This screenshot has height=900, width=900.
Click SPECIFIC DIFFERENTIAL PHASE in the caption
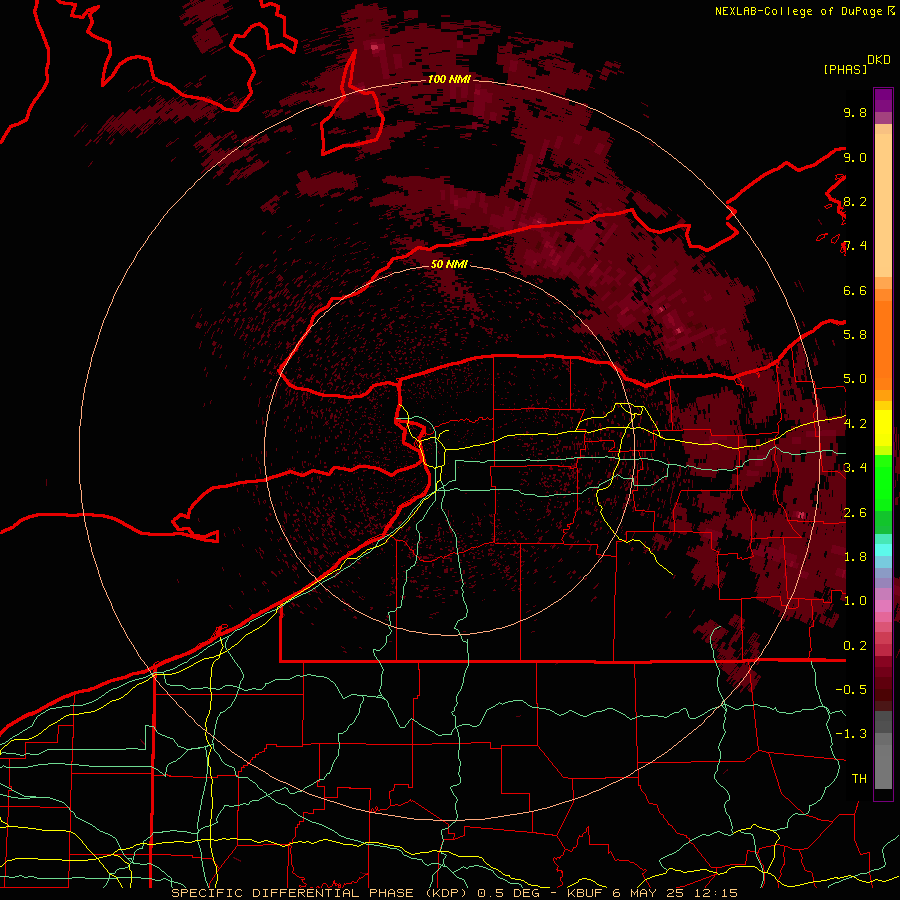(x=292, y=893)
